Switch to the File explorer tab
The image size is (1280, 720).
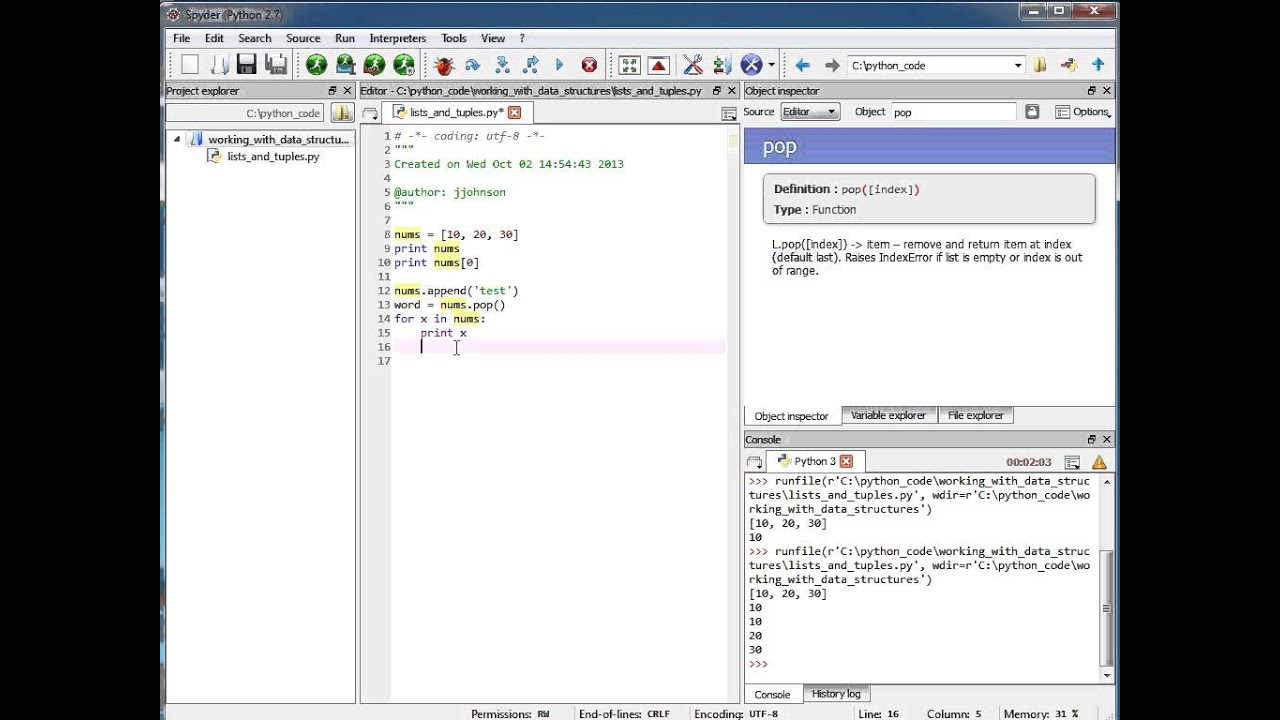pos(976,415)
